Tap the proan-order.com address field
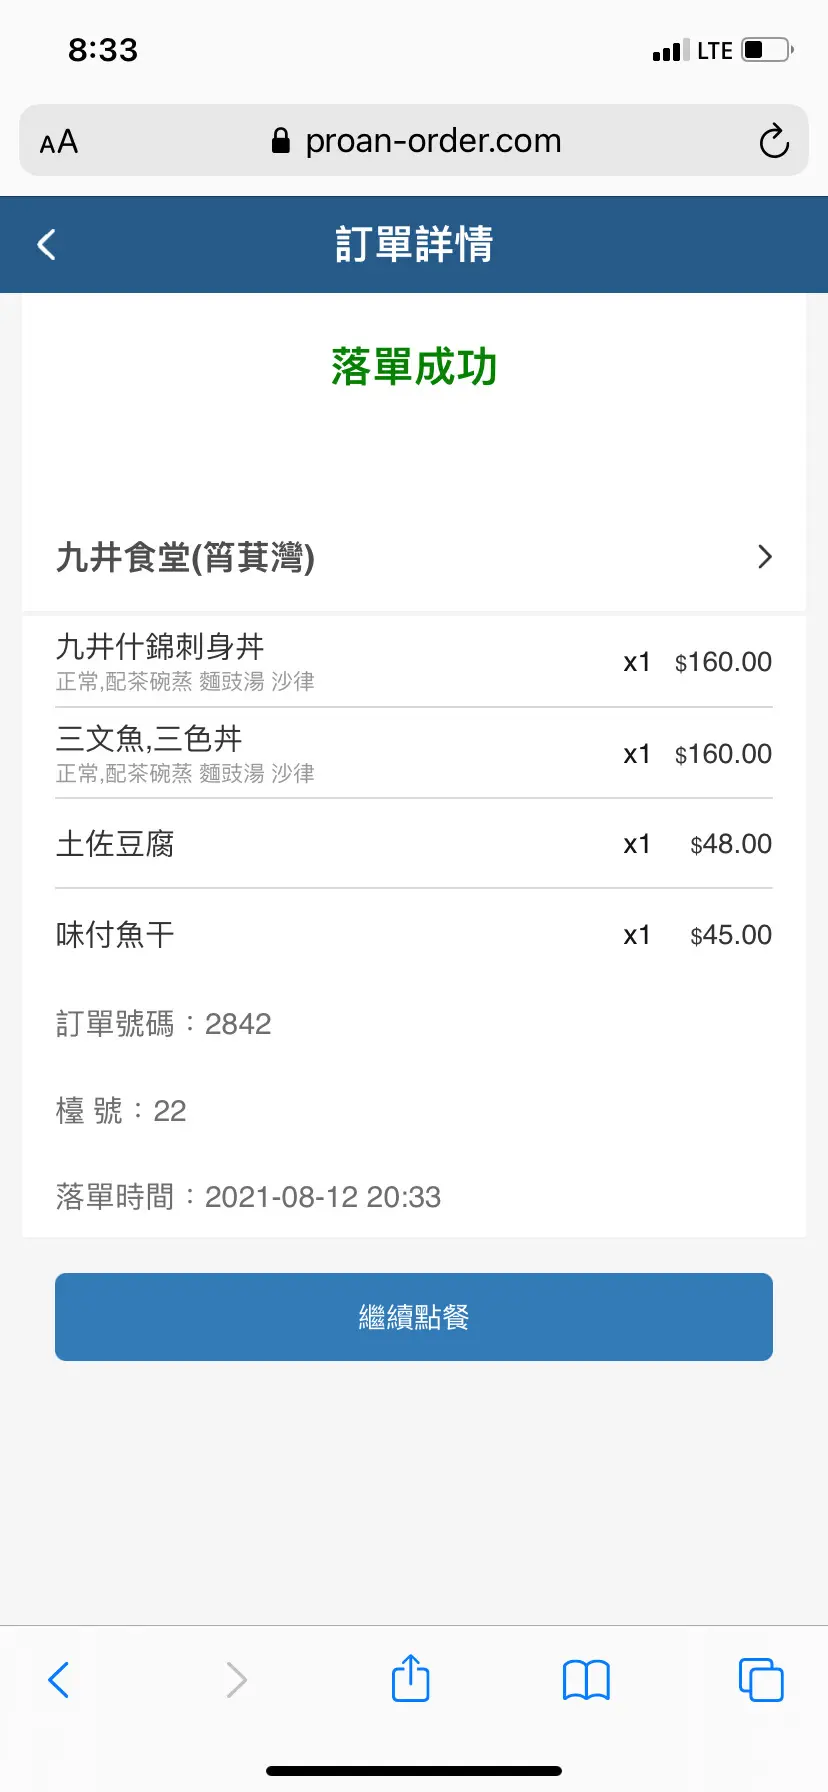 click(433, 141)
